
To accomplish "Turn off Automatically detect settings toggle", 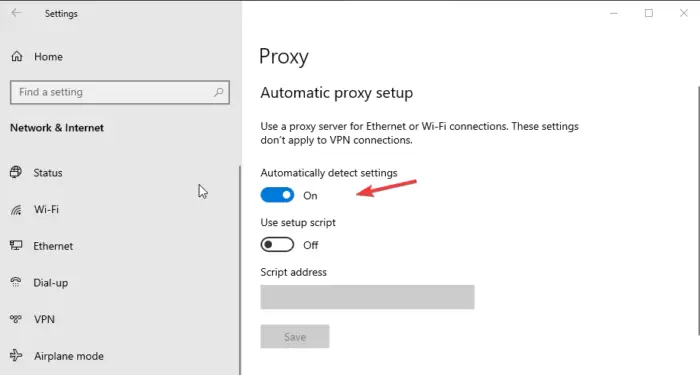I will coord(277,195).
